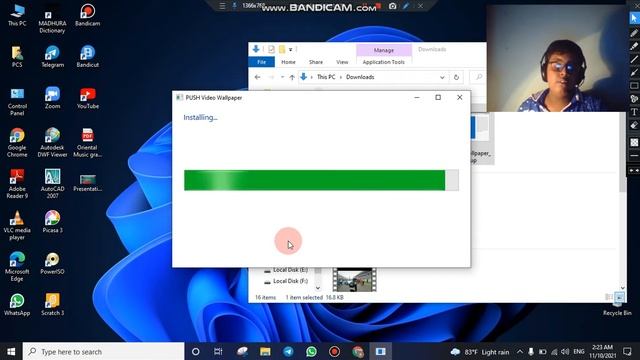
Task: Open the volume control in system tray
Action: 565,351
